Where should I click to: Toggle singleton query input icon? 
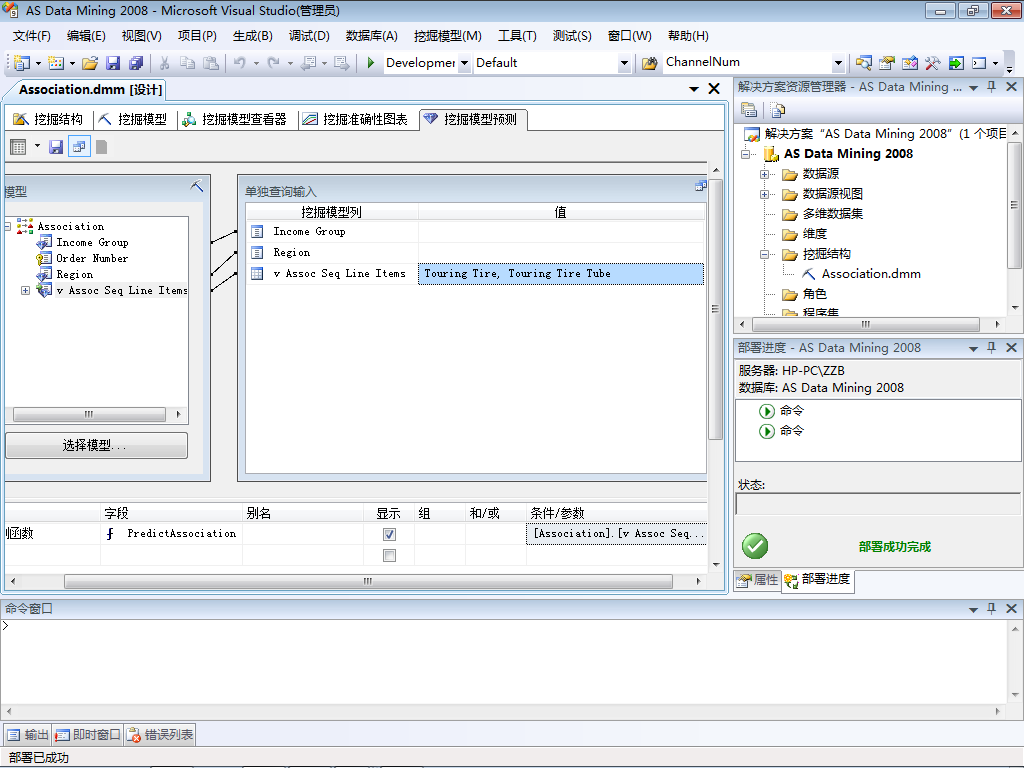(x=79, y=147)
